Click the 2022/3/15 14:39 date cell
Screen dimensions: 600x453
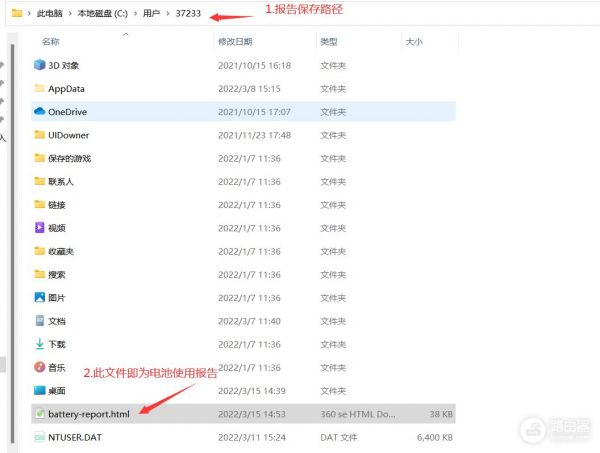pos(252,391)
